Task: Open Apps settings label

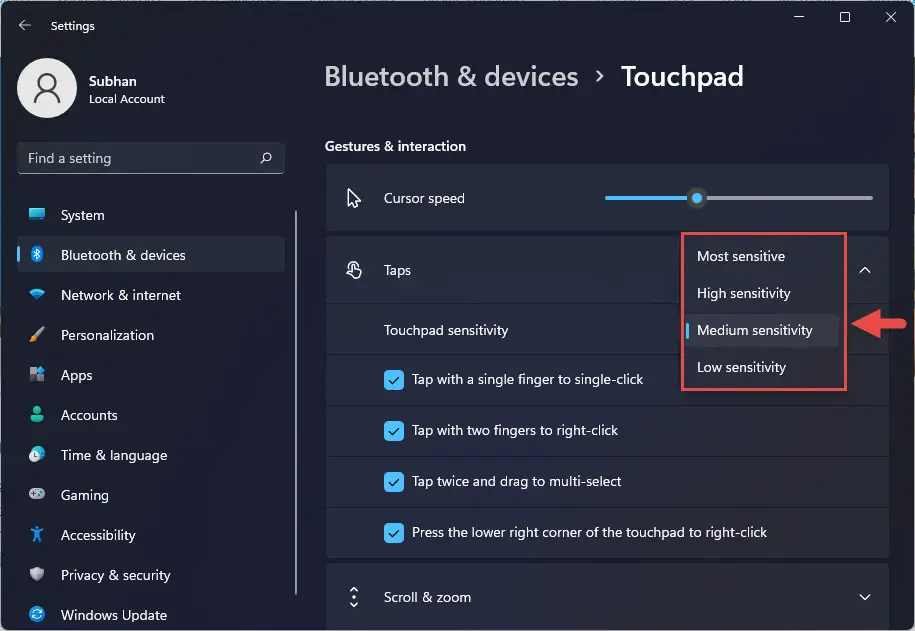Action: (x=76, y=375)
